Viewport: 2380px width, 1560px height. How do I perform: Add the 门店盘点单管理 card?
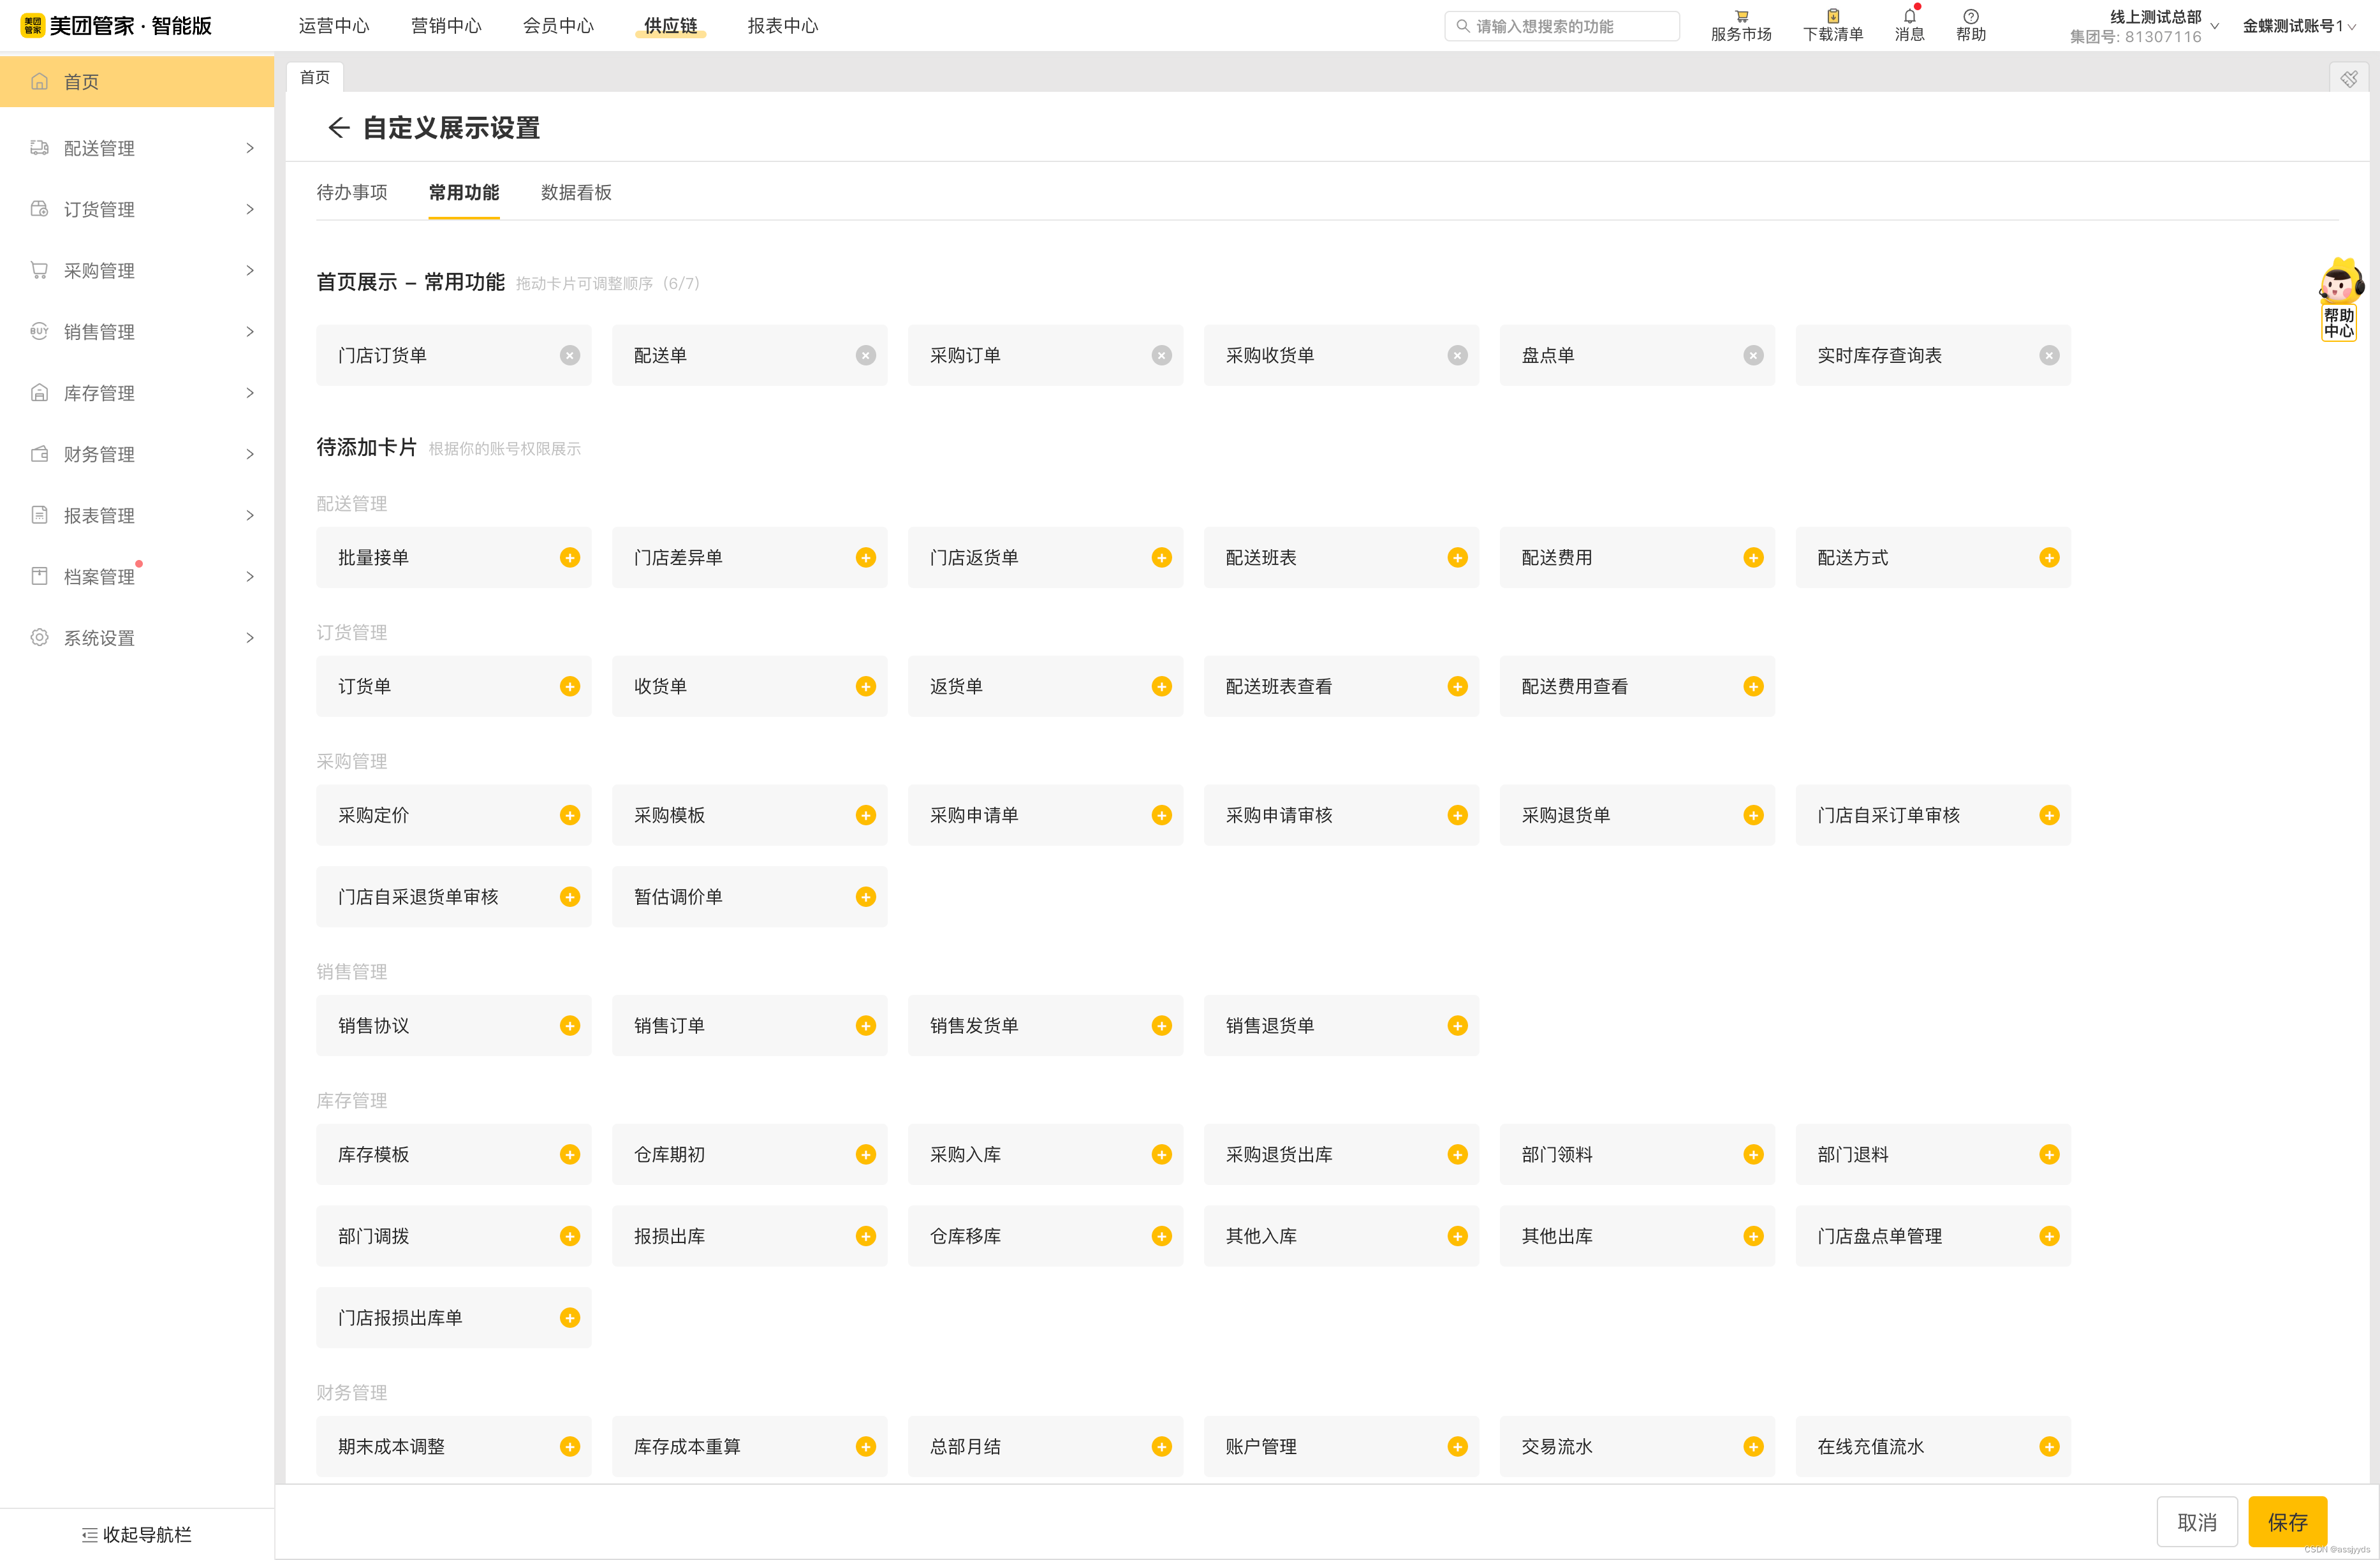[2049, 1236]
